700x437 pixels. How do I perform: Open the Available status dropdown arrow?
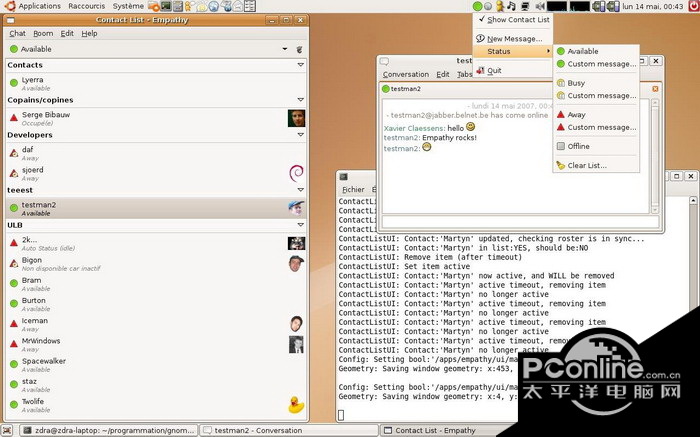(x=285, y=49)
